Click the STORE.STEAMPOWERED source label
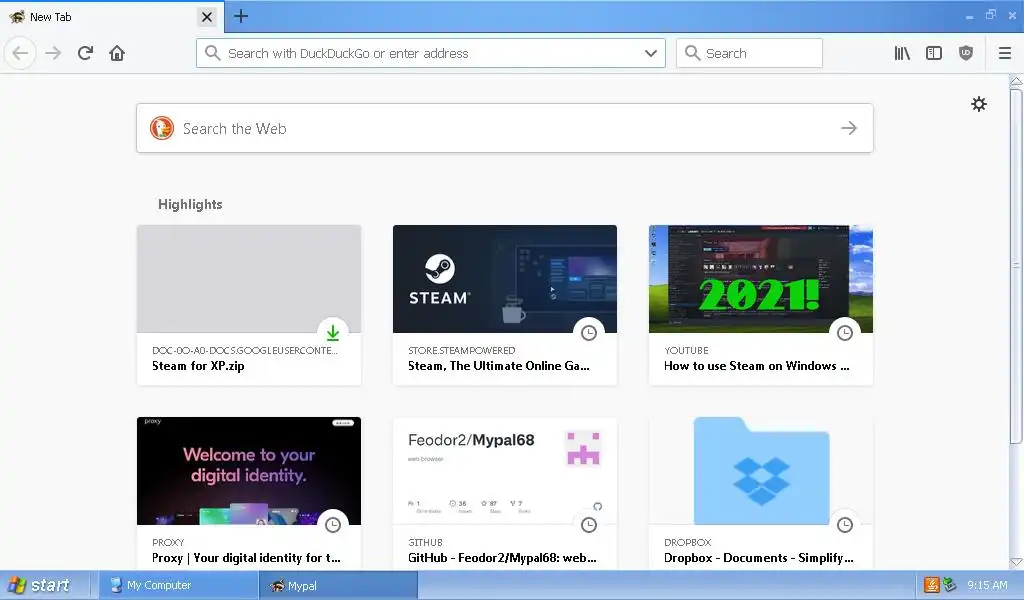Viewport: 1024px width, 600px height. [x=462, y=351]
